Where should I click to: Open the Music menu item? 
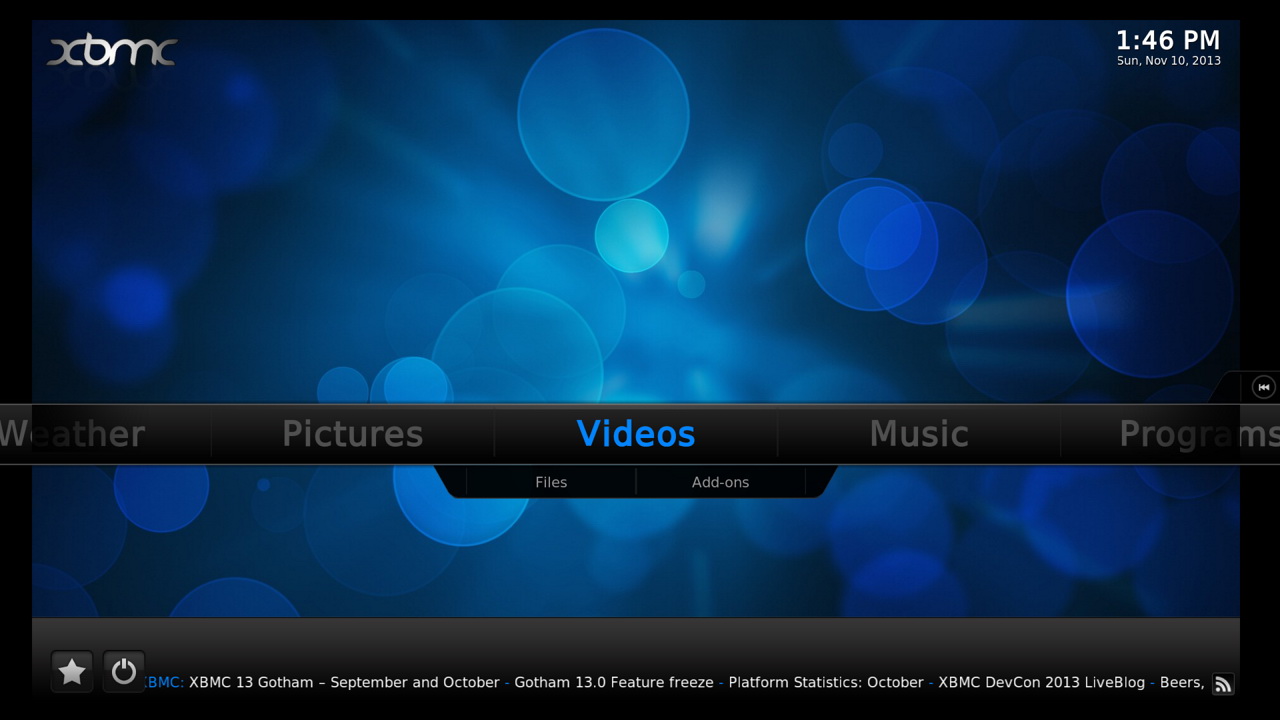pyautogui.click(x=919, y=434)
